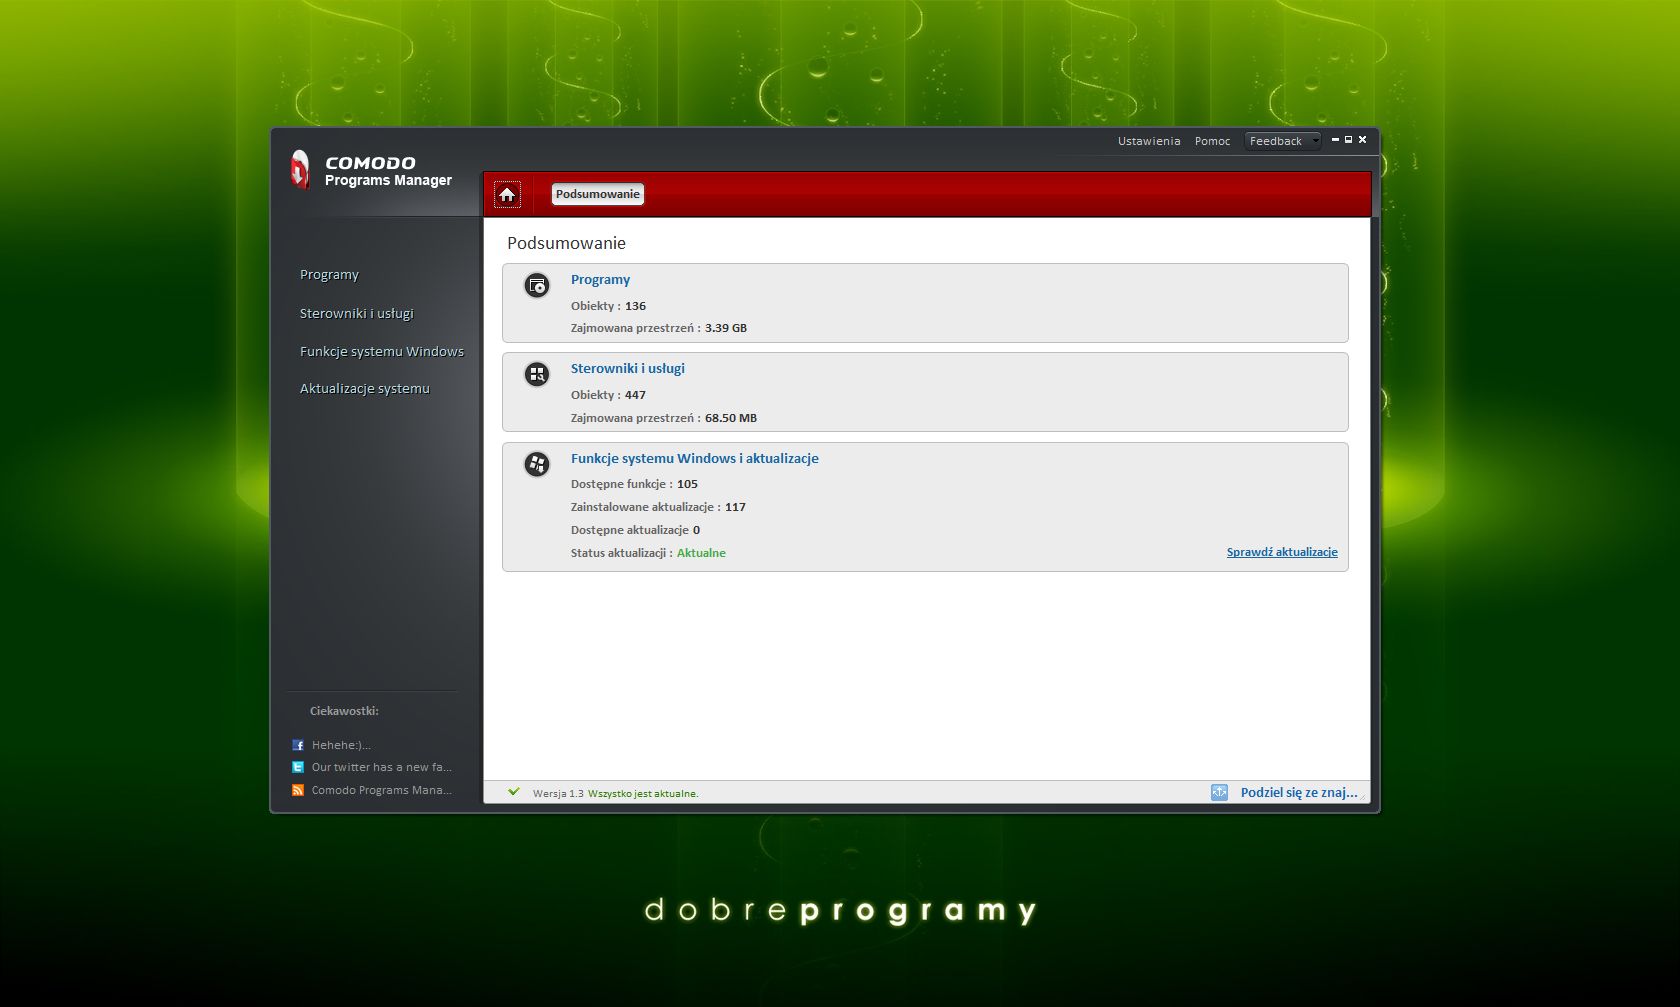
Task: Open 'Our twitter has a new fa...' item
Action: 382,767
